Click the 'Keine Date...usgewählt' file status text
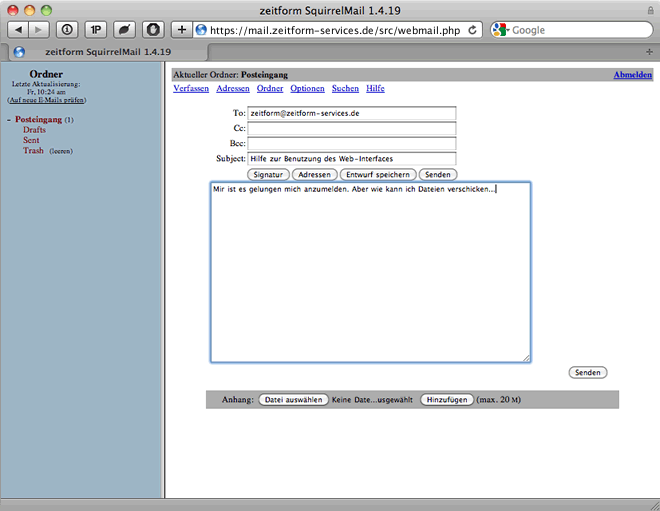 [x=372, y=400]
